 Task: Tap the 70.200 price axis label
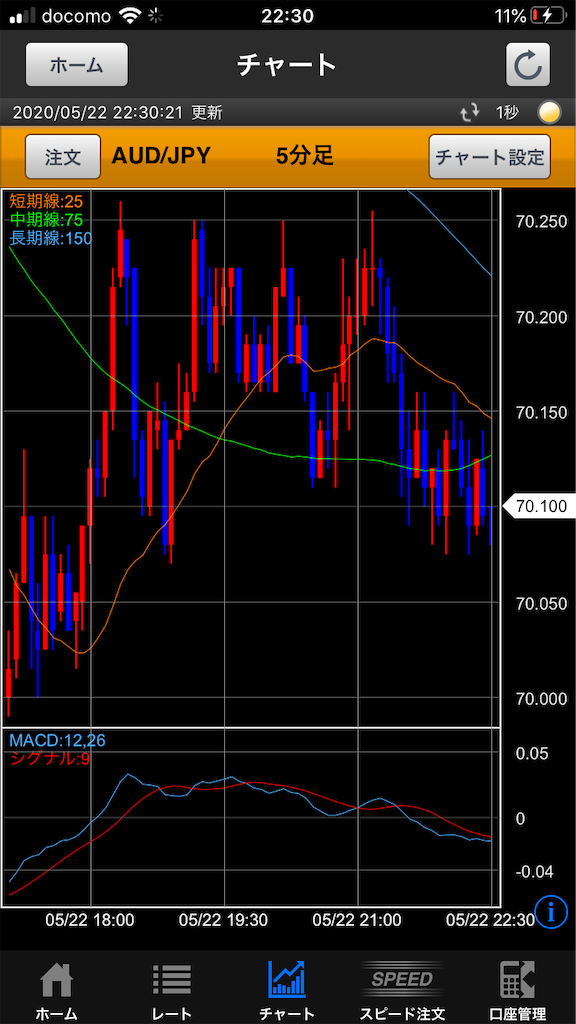coord(541,318)
